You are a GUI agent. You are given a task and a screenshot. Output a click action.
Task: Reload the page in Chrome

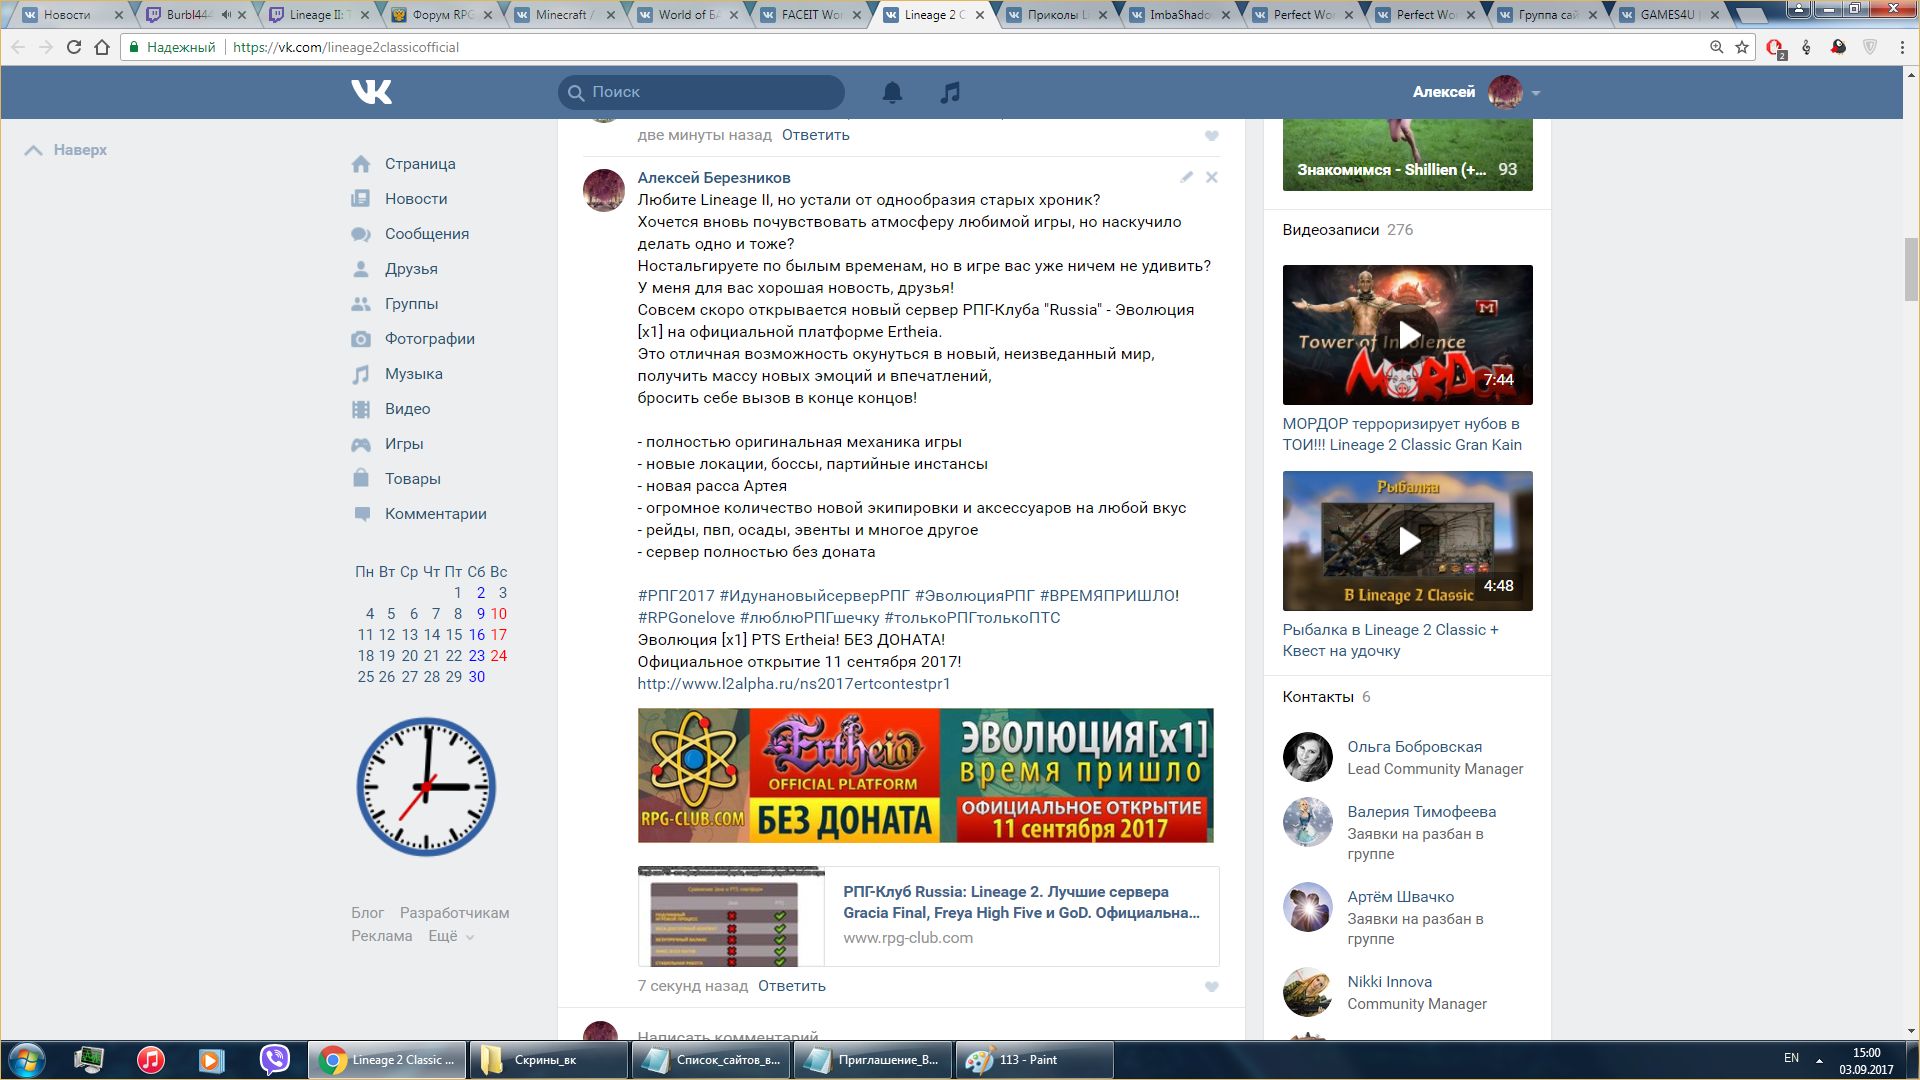coord(73,47)
